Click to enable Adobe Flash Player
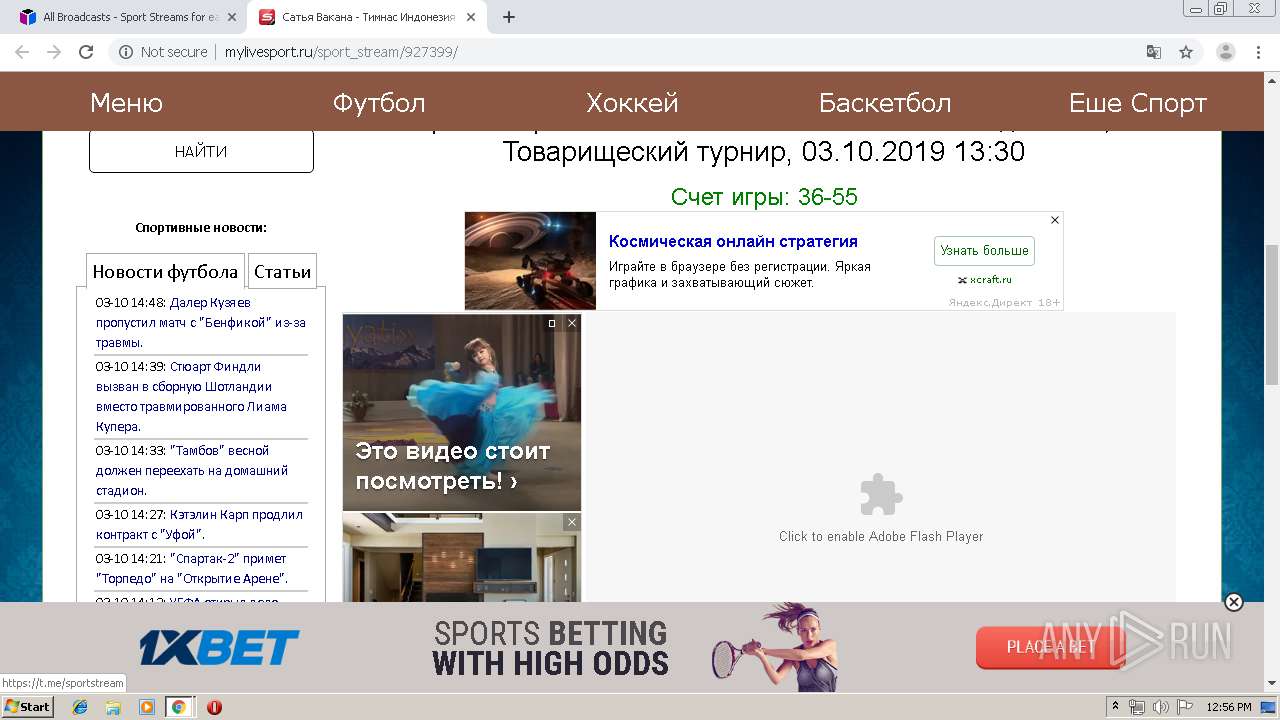This screenshot has height=720, width=1280. pyautogui.click(x=881, y=536)
